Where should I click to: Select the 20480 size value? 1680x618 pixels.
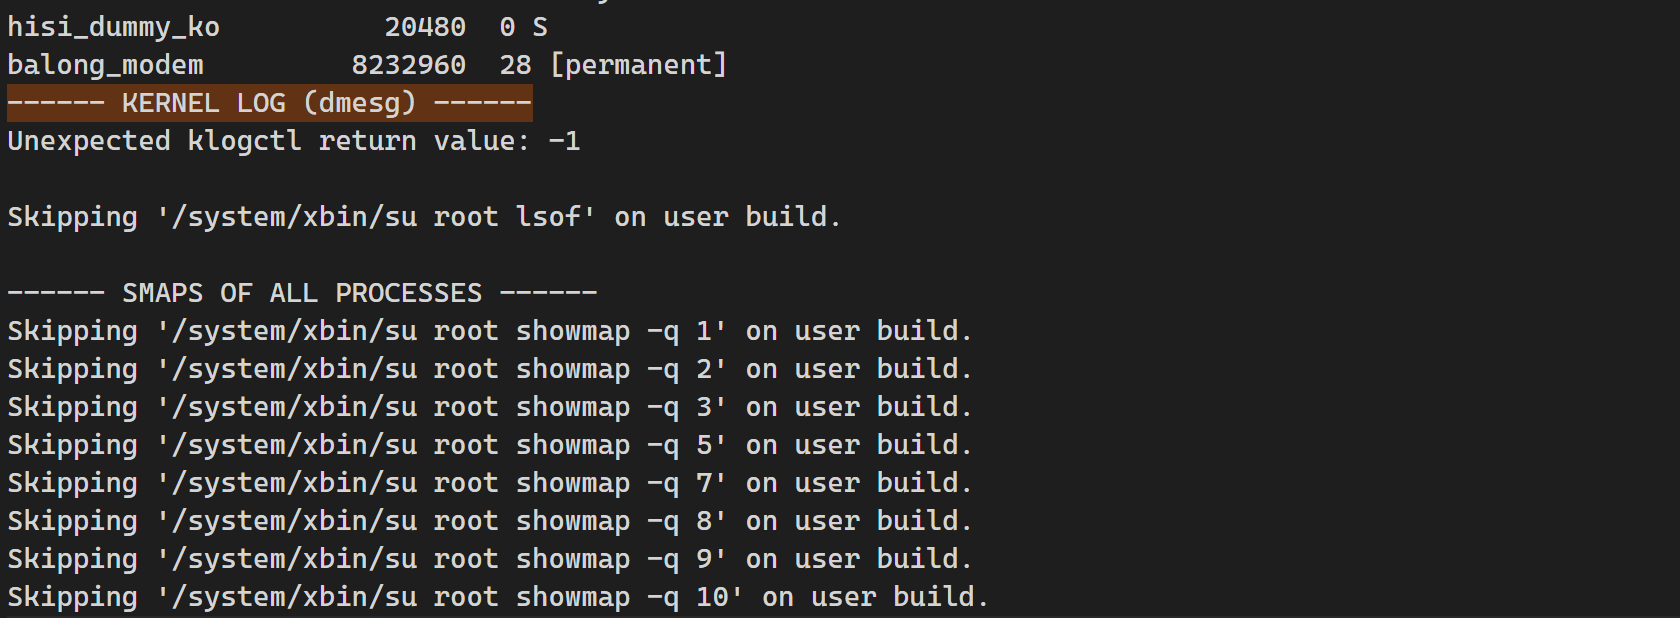pyautogui.click(x=425, y=27)
